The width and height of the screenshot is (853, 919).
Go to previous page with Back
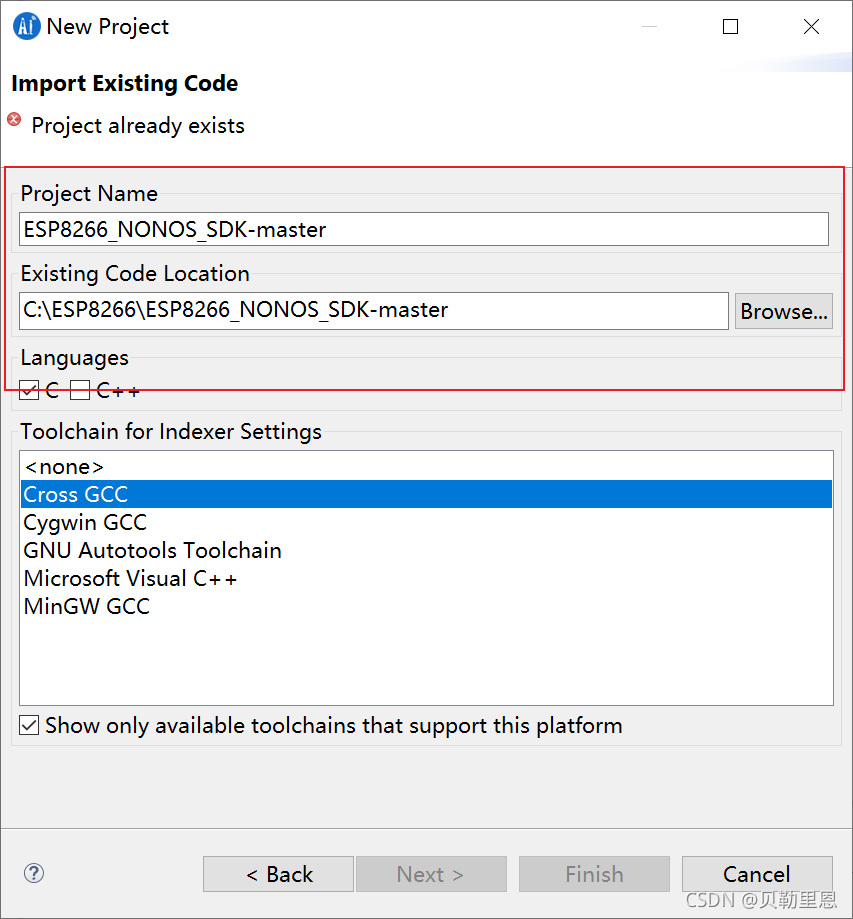coord(278,874)
